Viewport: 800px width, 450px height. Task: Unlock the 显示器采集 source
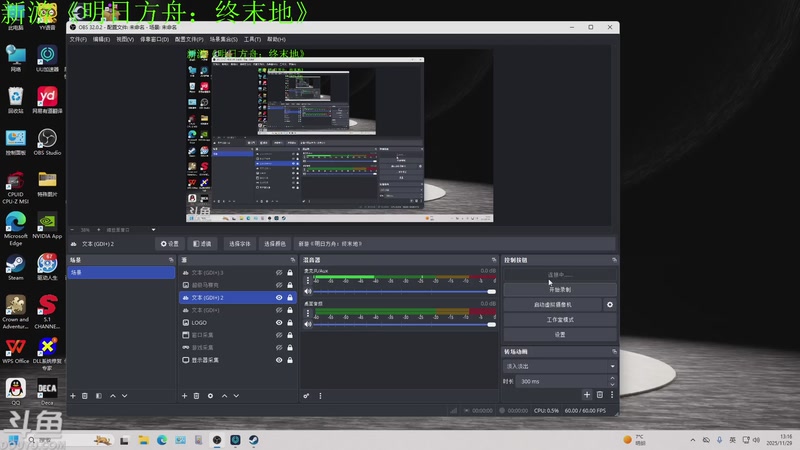[290, 360]
